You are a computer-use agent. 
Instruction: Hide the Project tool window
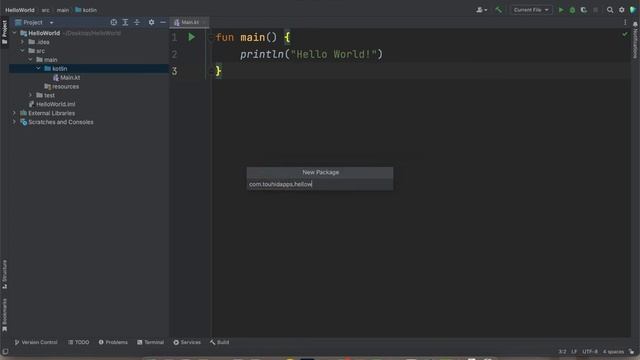pyautogui.click(x=163, y=22)
